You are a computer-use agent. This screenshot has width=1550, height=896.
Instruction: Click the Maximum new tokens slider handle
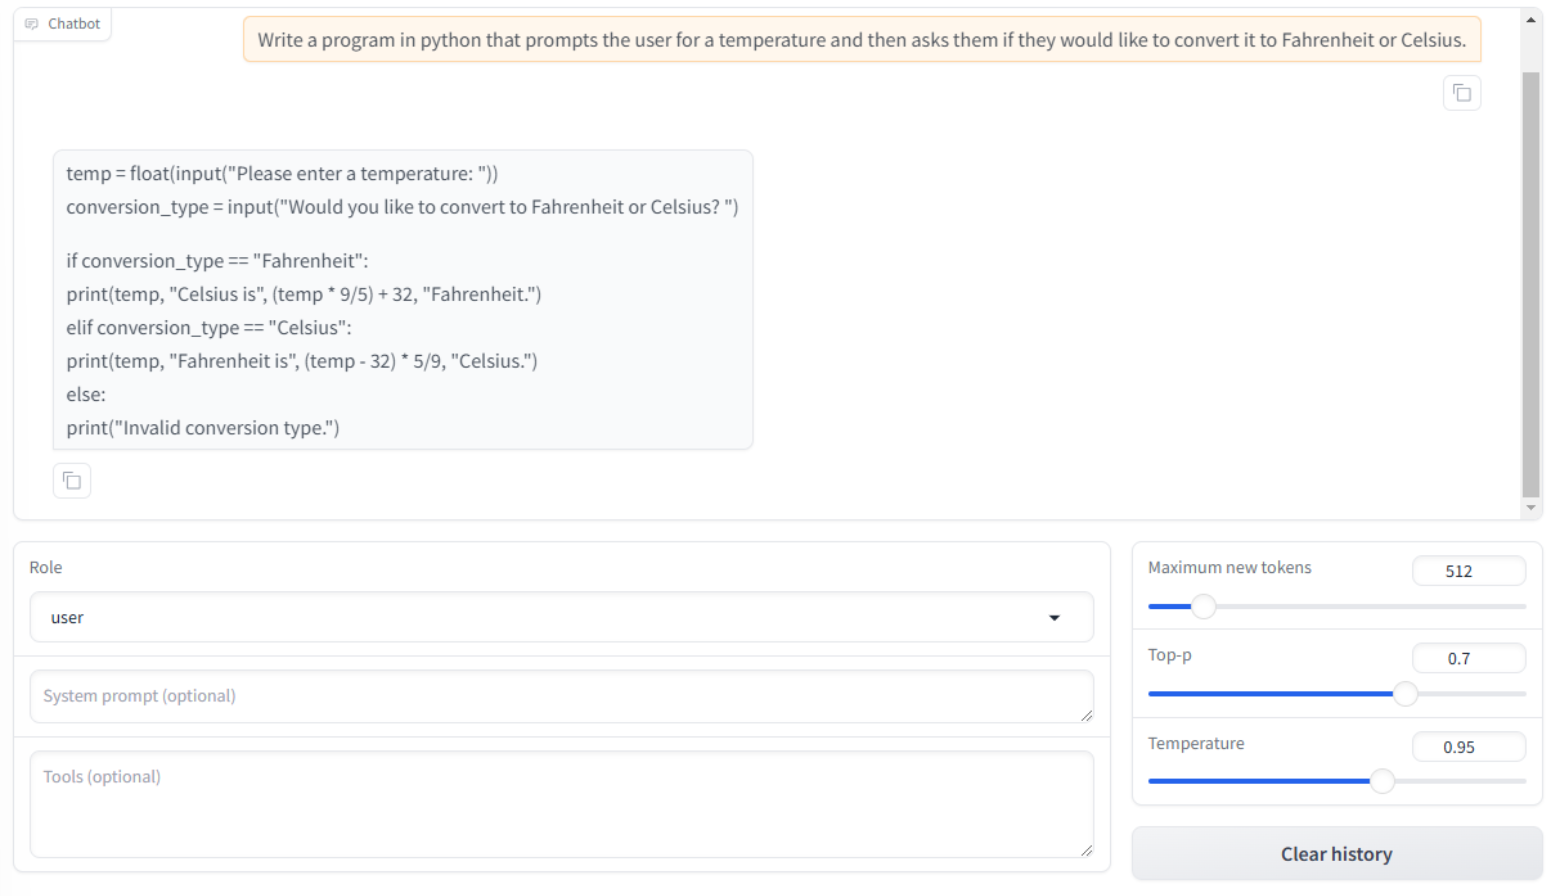point(1203,606)
